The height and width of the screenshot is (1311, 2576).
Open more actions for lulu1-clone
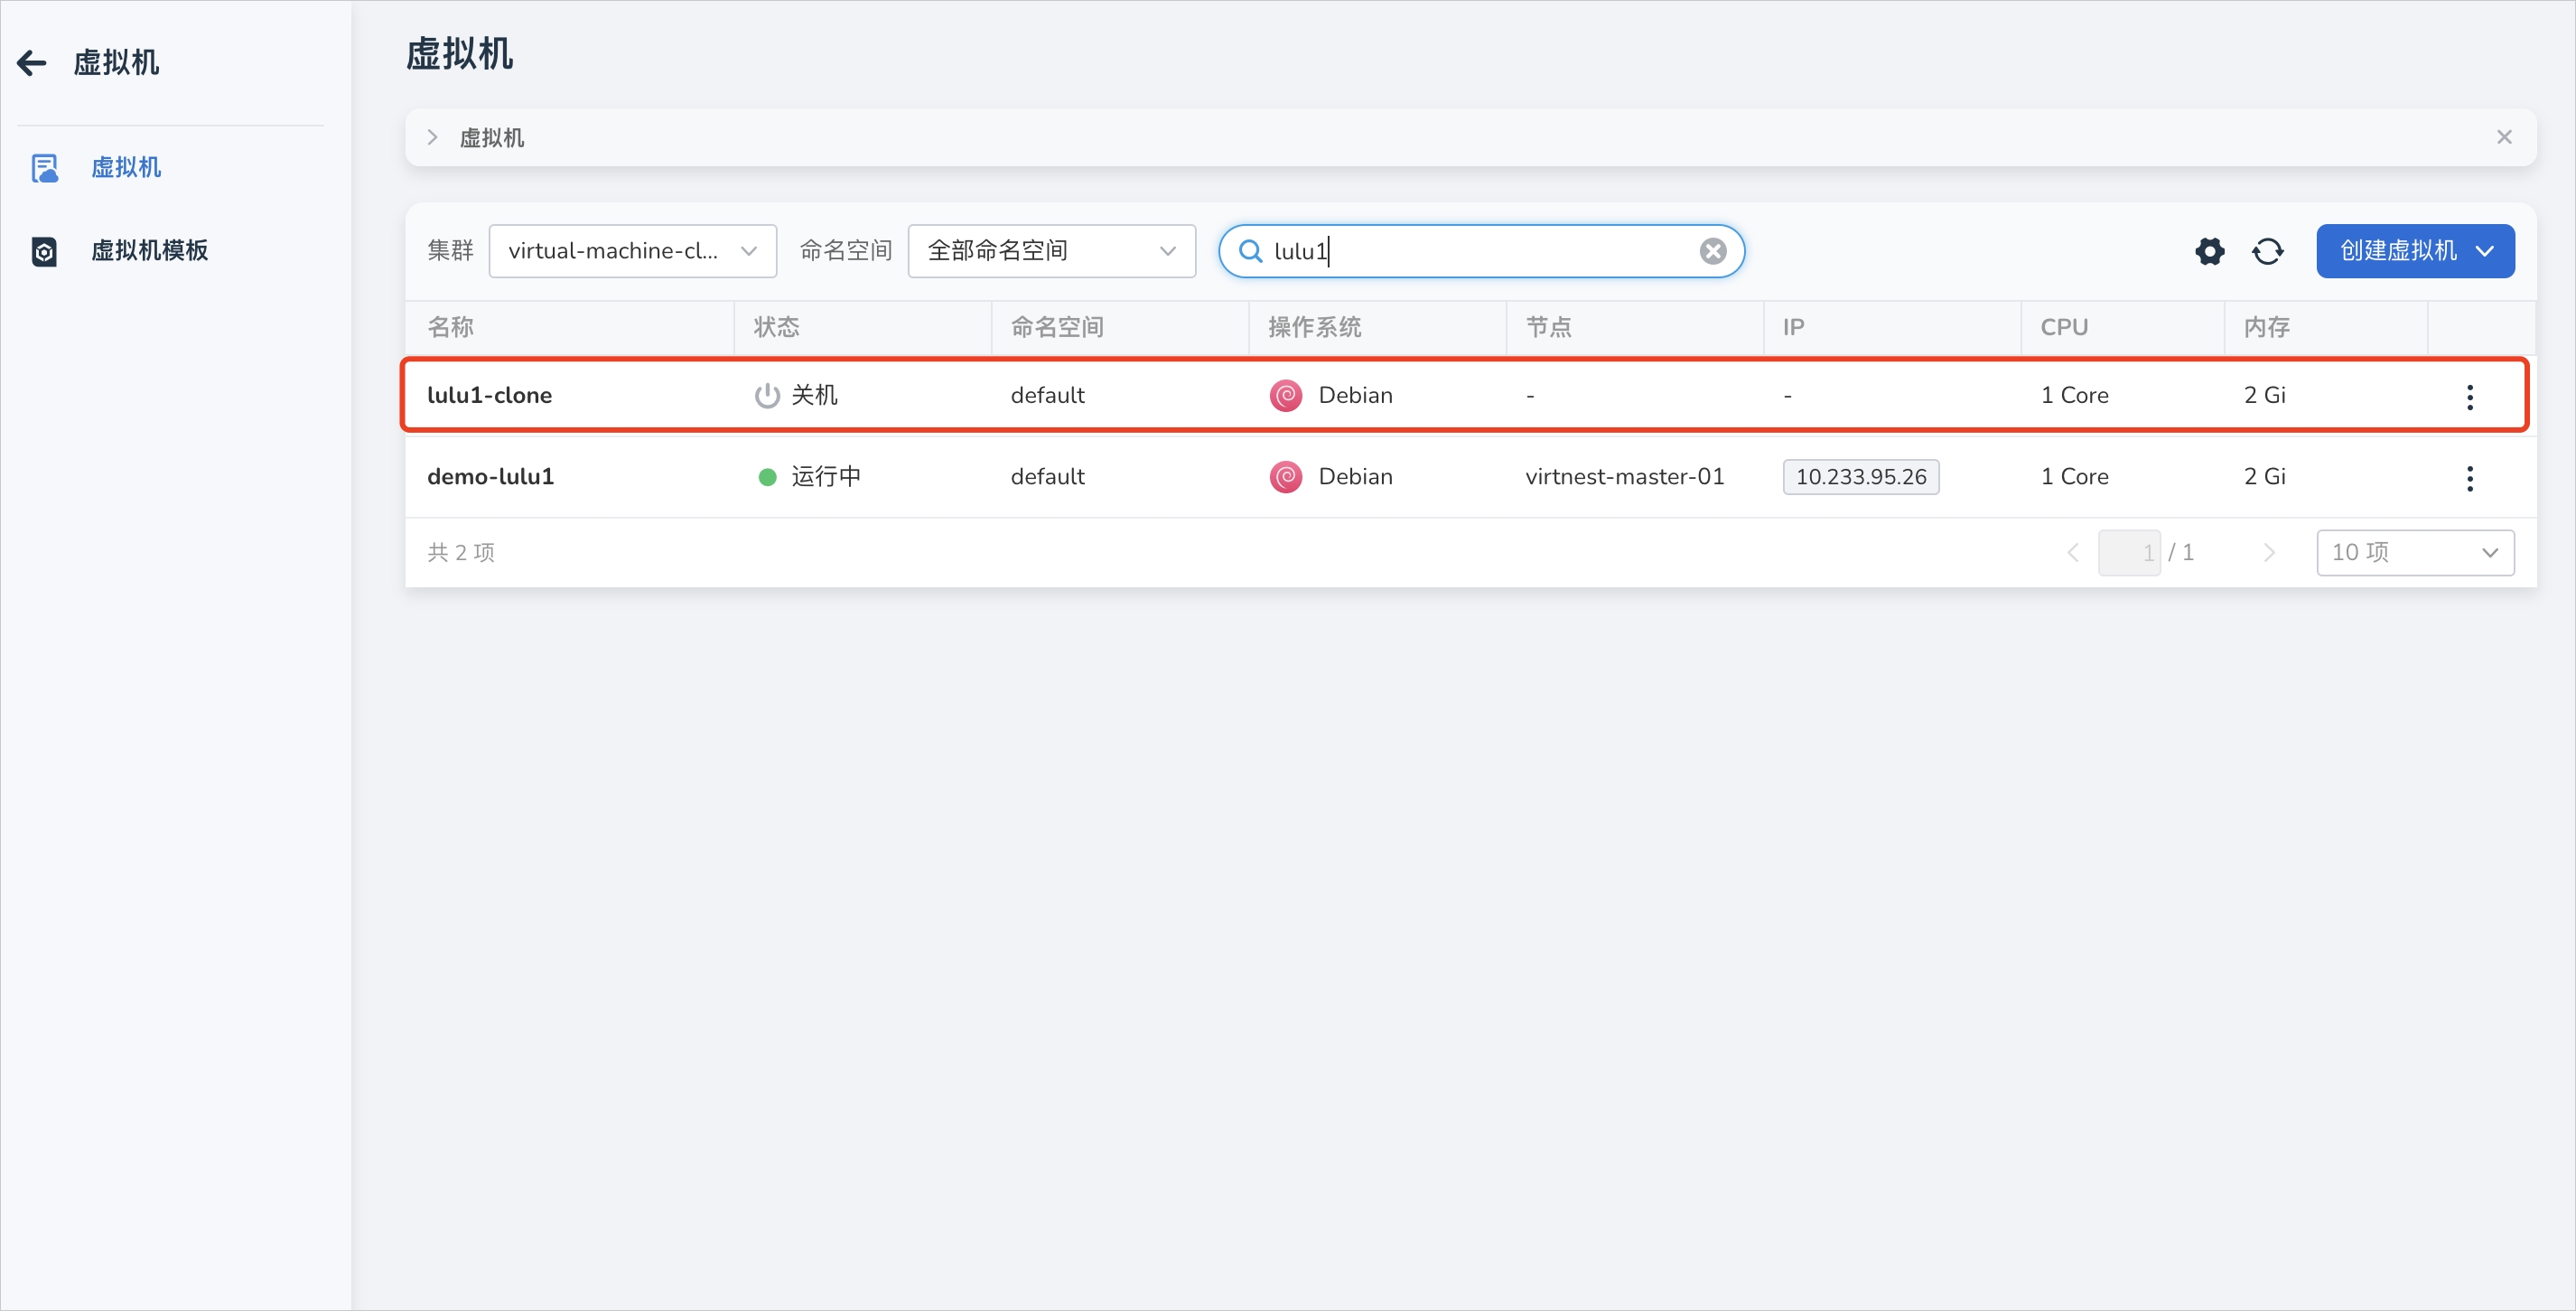click(2470, 397)
